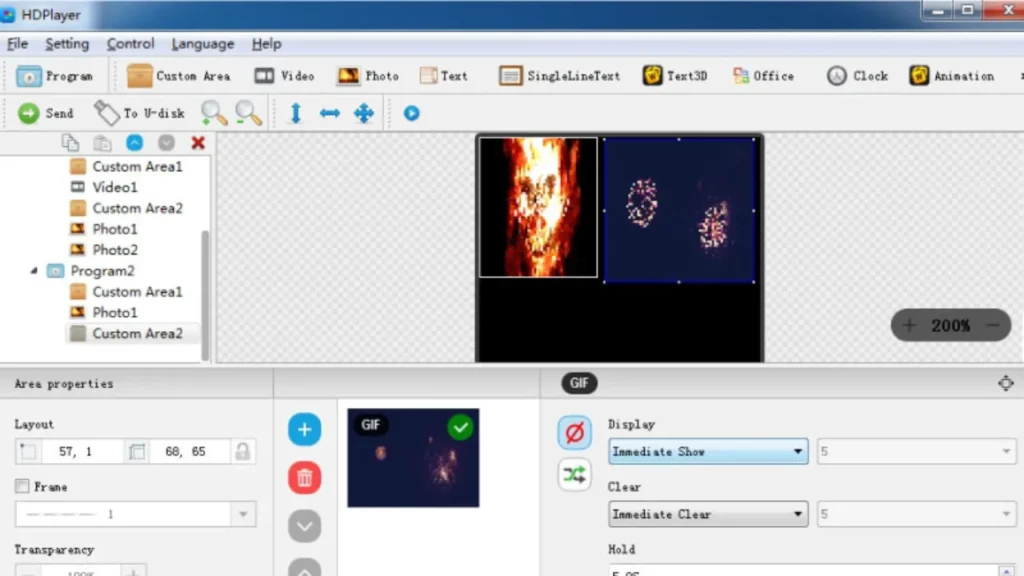
Task: Click the zoom plus button at 200%
Action: point(909,325)
